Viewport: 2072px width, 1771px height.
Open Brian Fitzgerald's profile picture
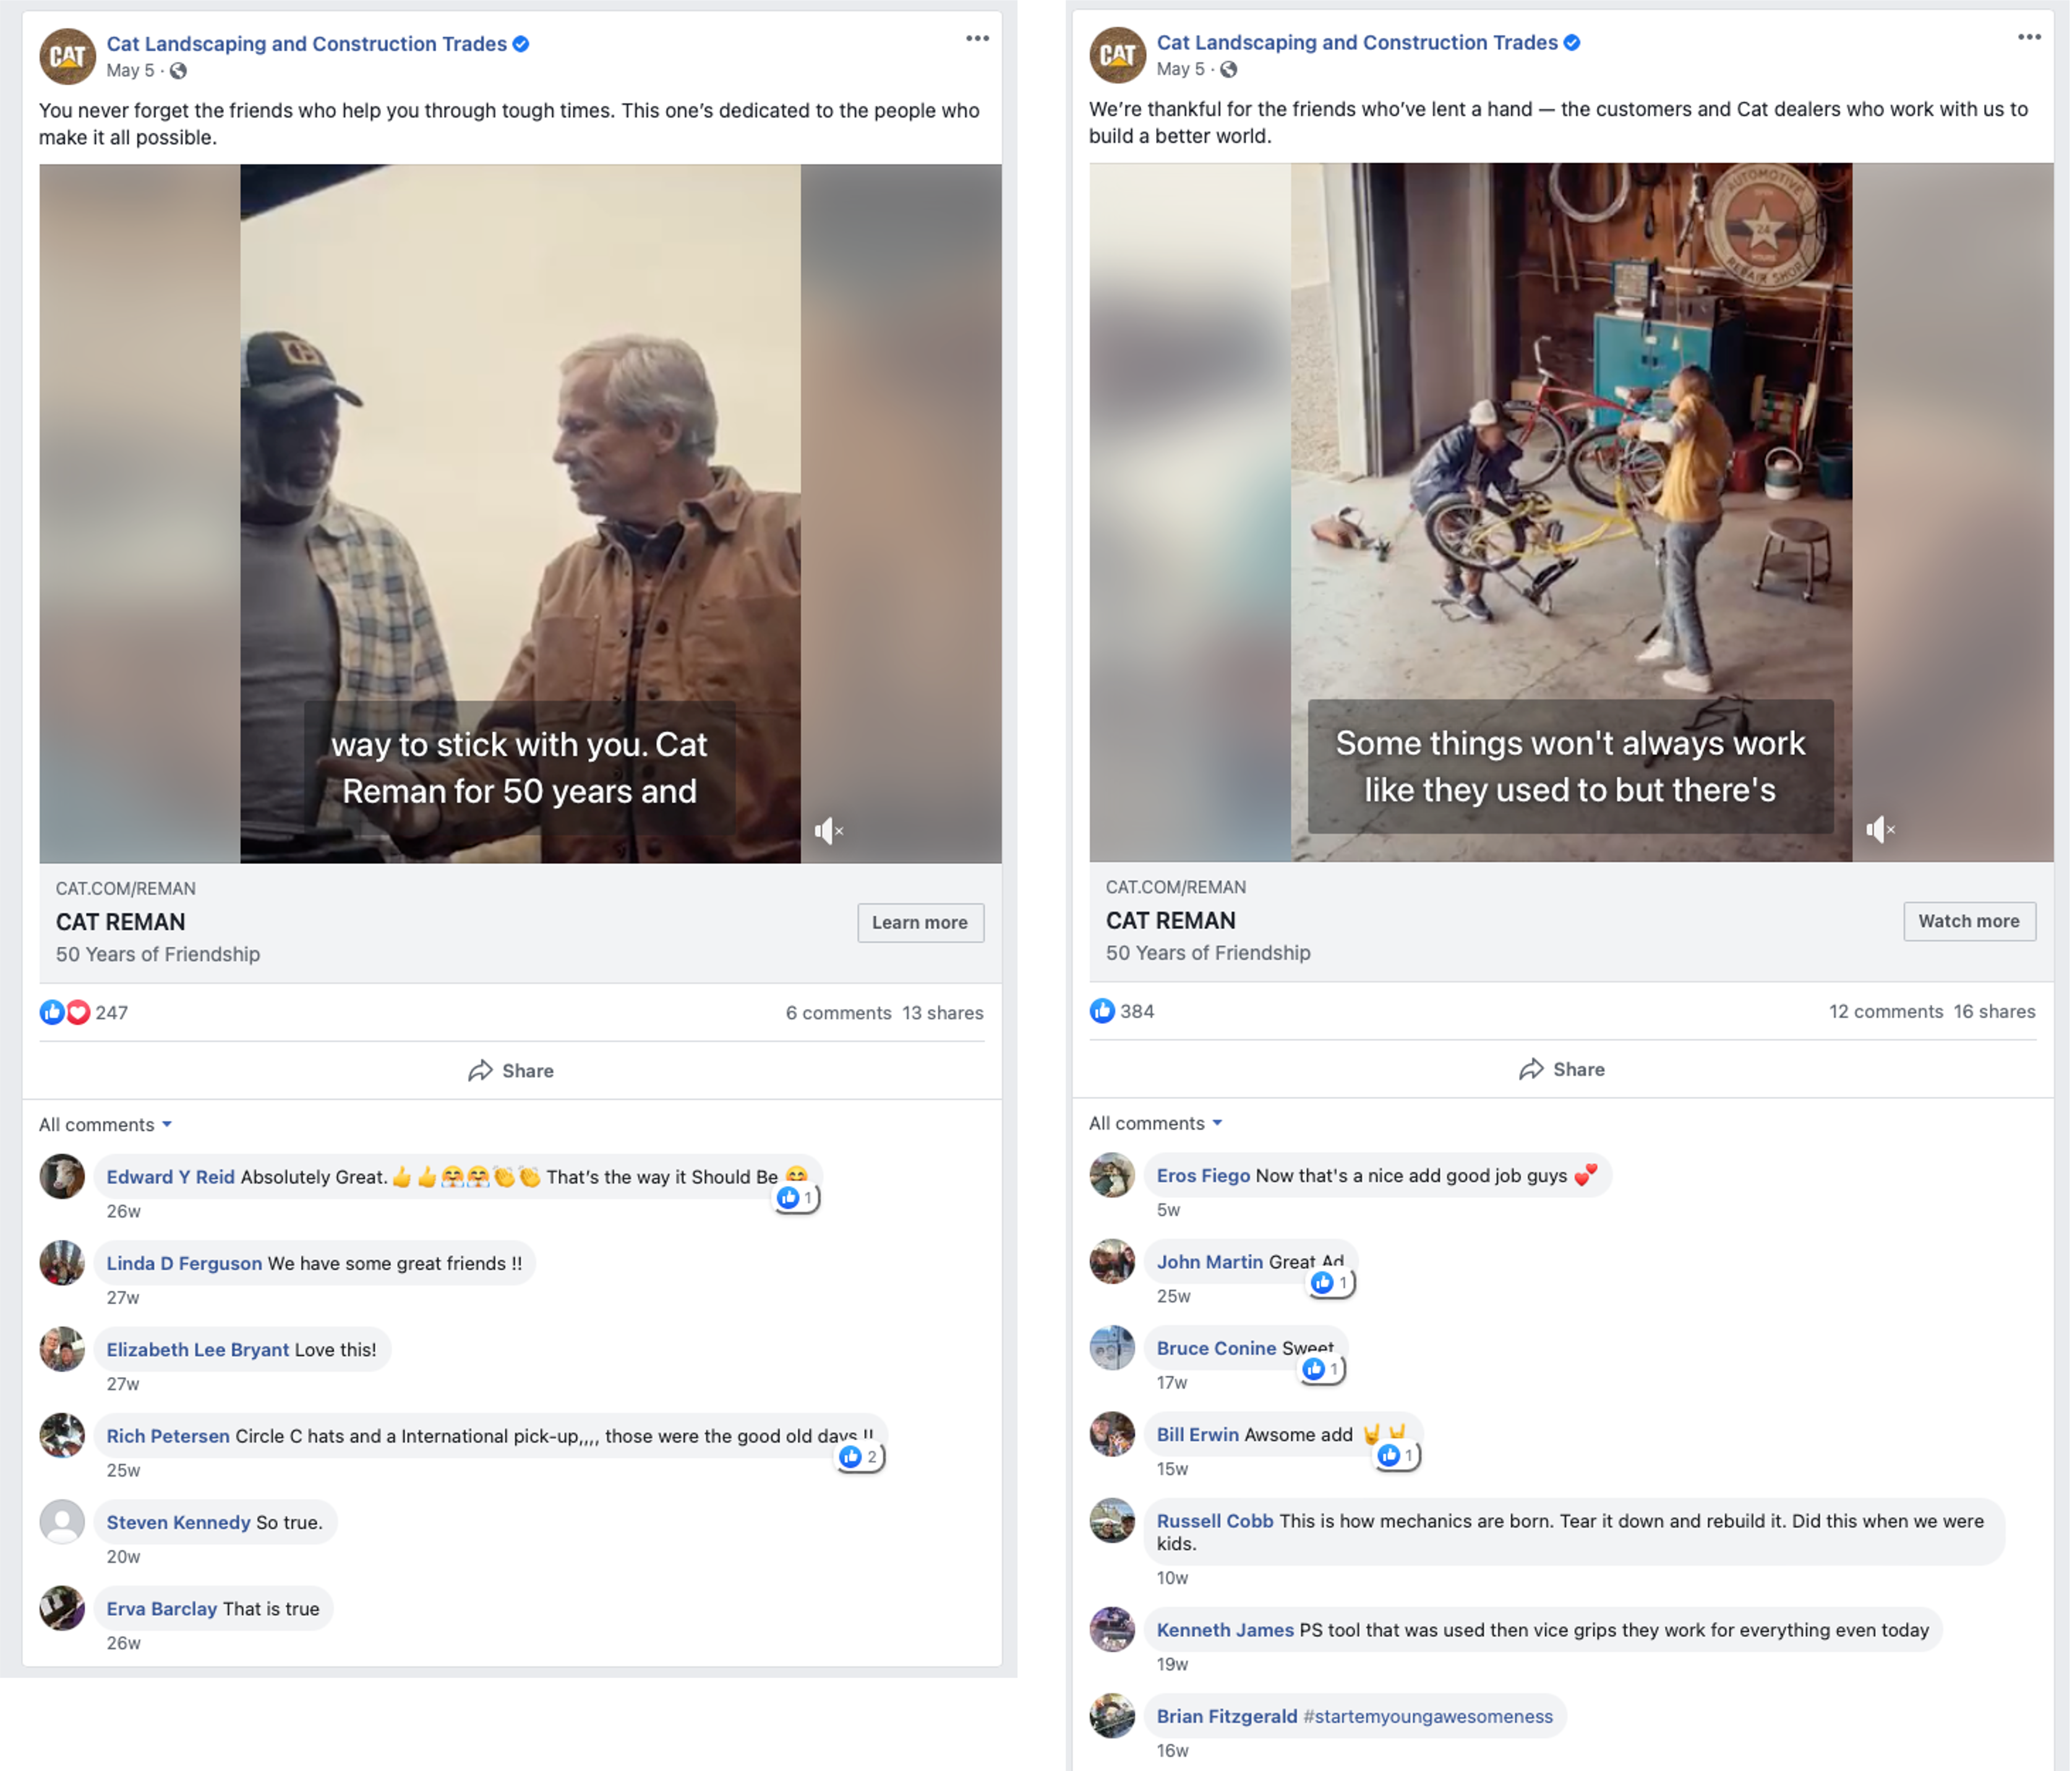coord(1112,1716)
